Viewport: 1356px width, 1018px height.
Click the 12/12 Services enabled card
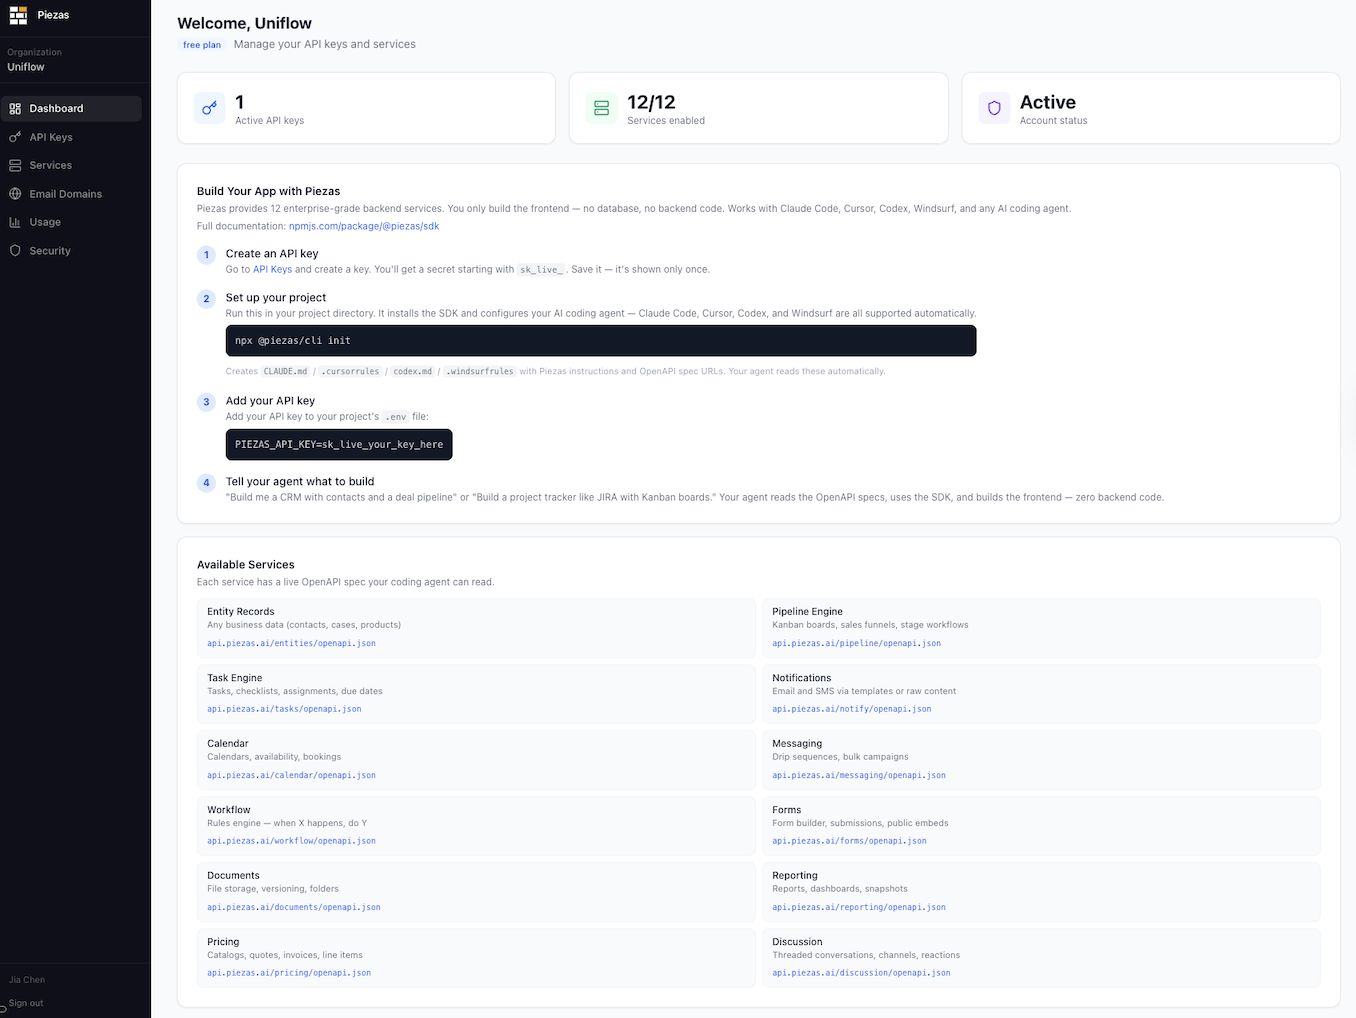[x=758, y=108]
